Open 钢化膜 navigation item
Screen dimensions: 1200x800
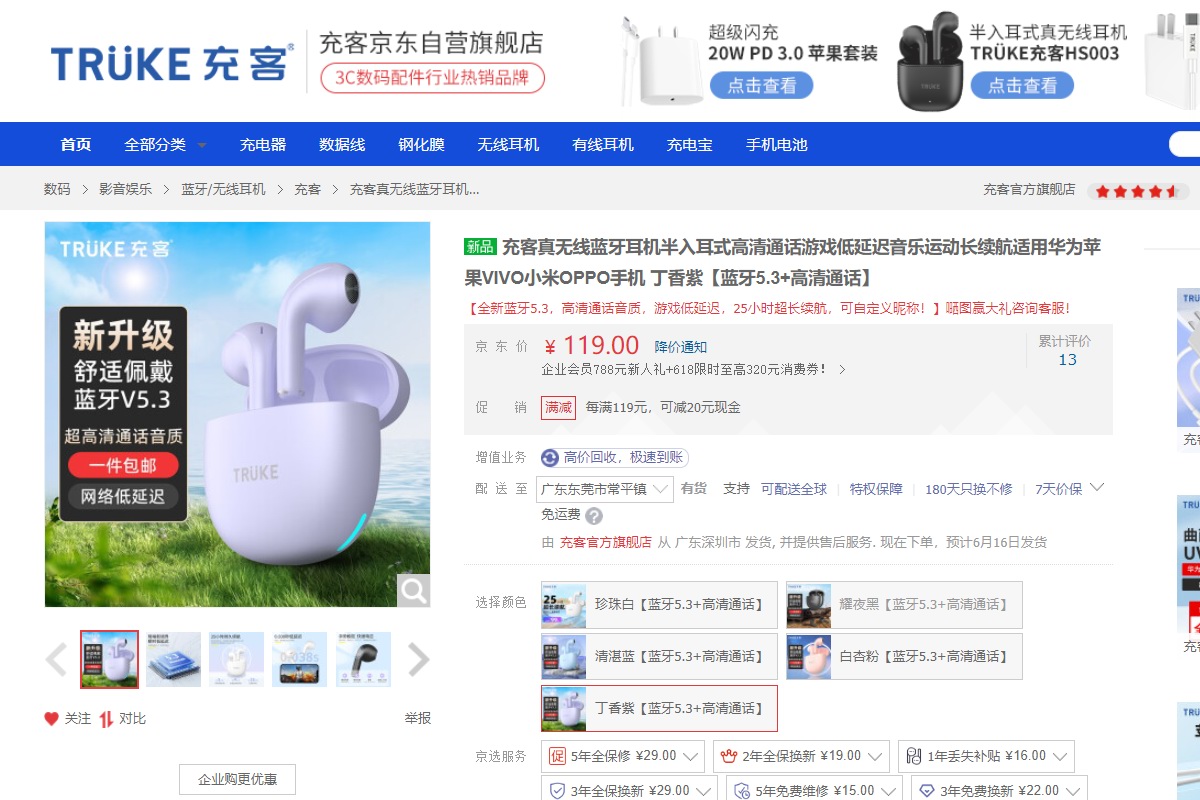421,144
